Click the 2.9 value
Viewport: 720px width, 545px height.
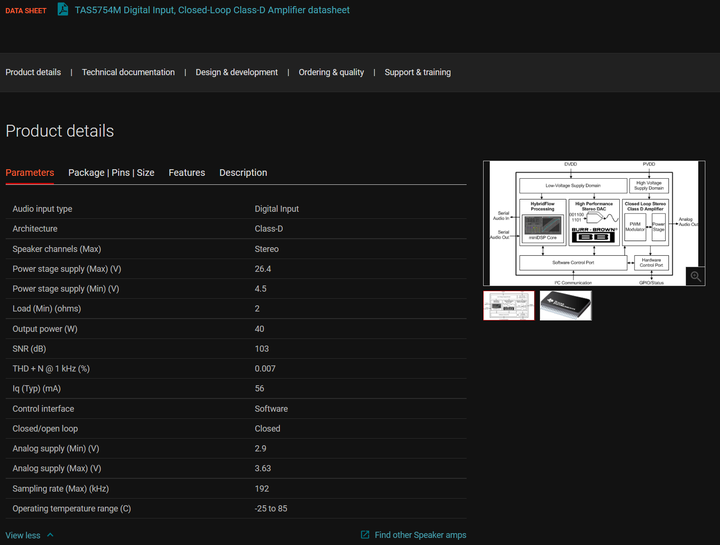[x=260, y=449]
